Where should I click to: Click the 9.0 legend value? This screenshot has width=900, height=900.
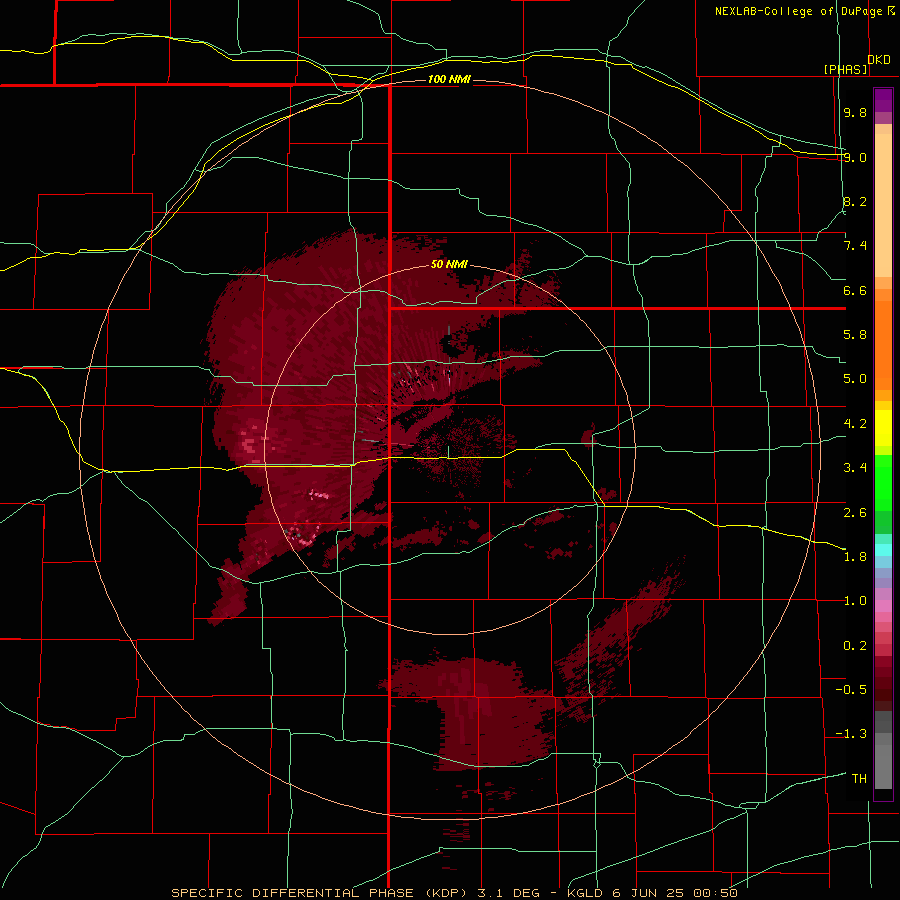[x=855, y=157]
